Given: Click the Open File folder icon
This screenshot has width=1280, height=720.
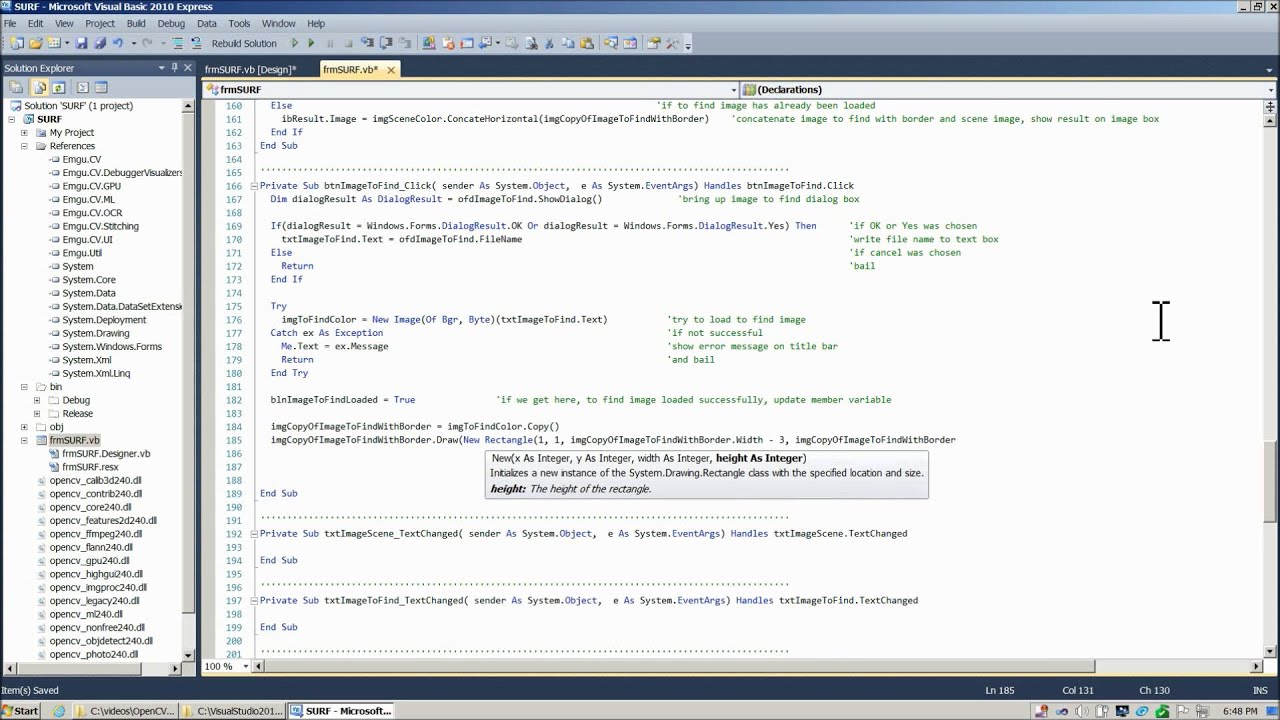Looking at the screenshot, I should 35,44.
